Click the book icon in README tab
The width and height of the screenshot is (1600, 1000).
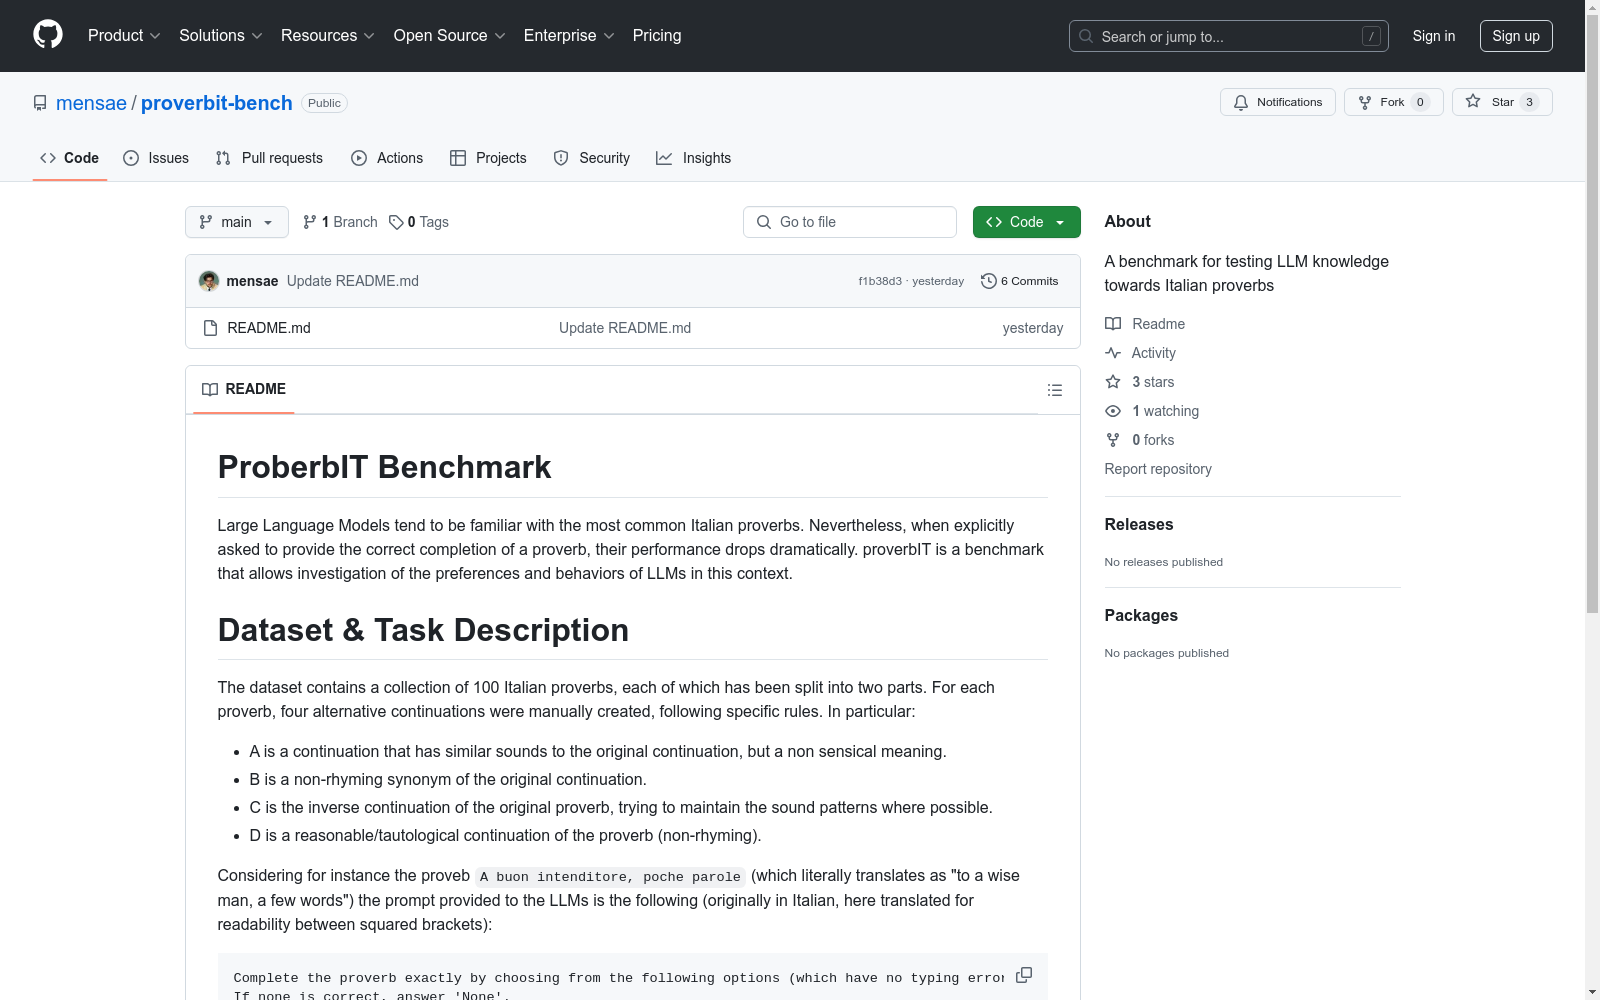pos(210,389)
